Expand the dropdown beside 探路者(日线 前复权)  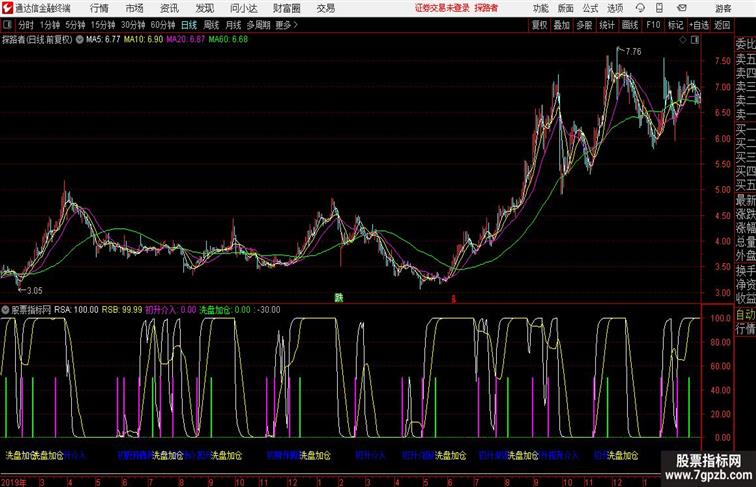click(x=79, y=40)
